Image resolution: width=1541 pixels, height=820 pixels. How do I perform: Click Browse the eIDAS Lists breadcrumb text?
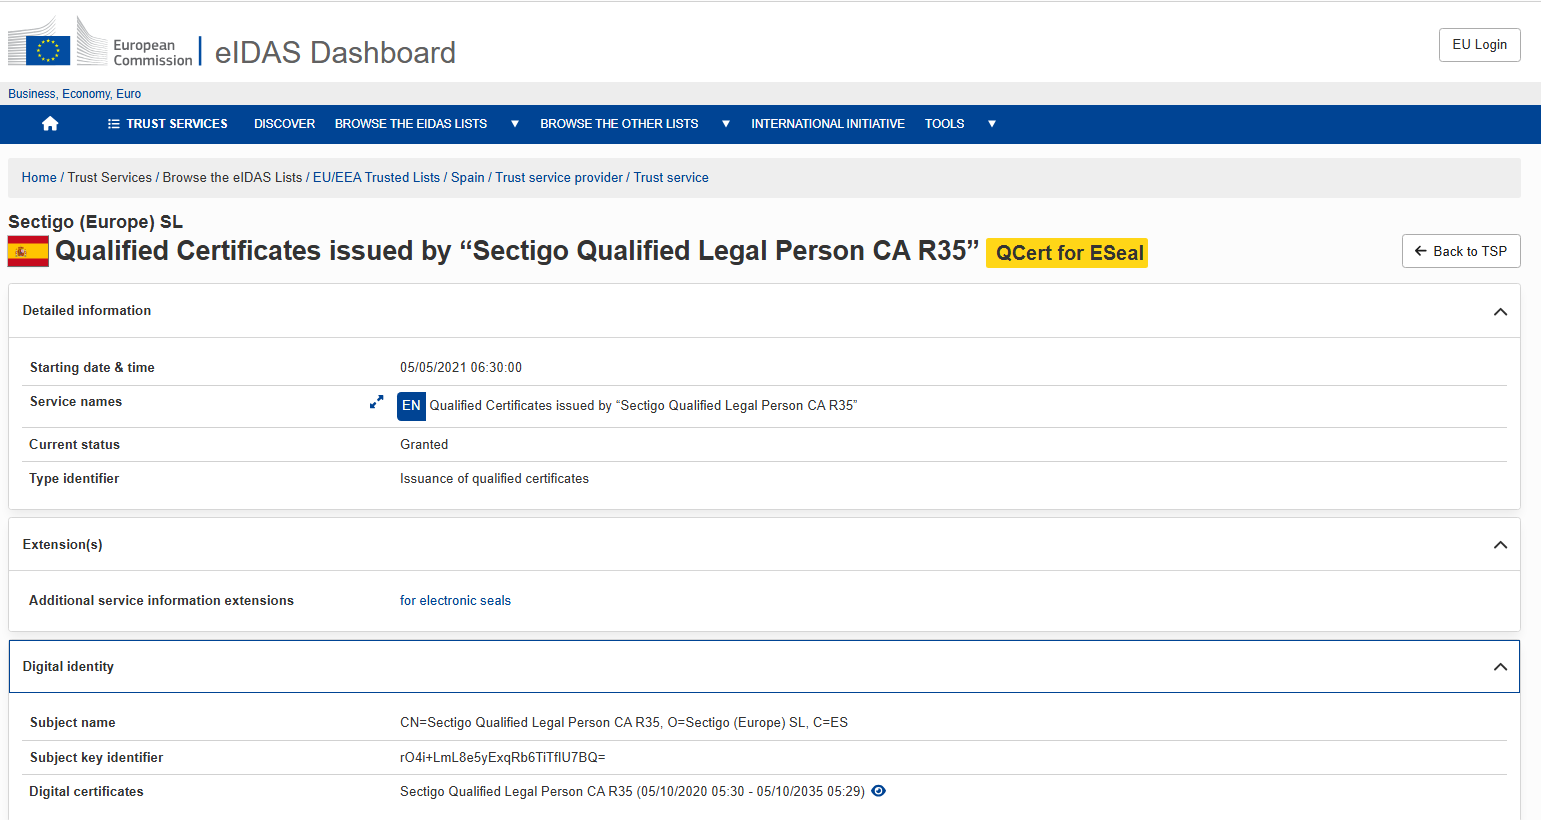click(x=232, y=178)
